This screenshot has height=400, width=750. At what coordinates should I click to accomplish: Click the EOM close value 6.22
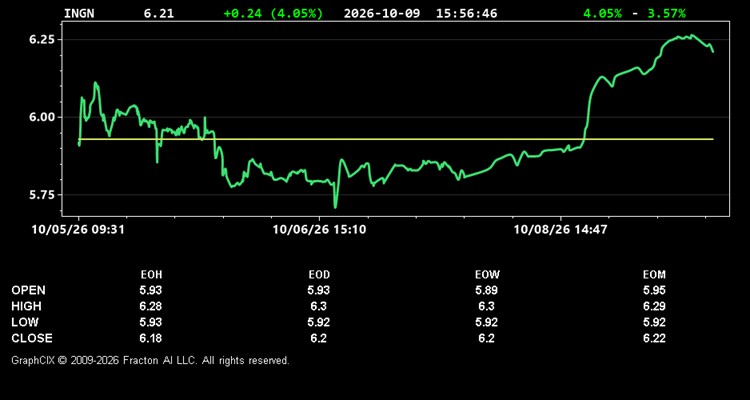(x=654, y=338)
